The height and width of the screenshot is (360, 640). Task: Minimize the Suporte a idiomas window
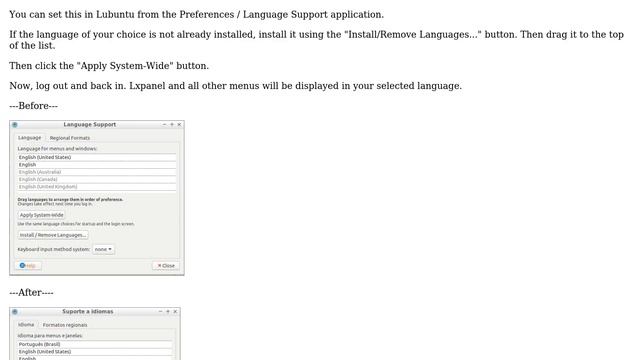(x=160, y=311)
